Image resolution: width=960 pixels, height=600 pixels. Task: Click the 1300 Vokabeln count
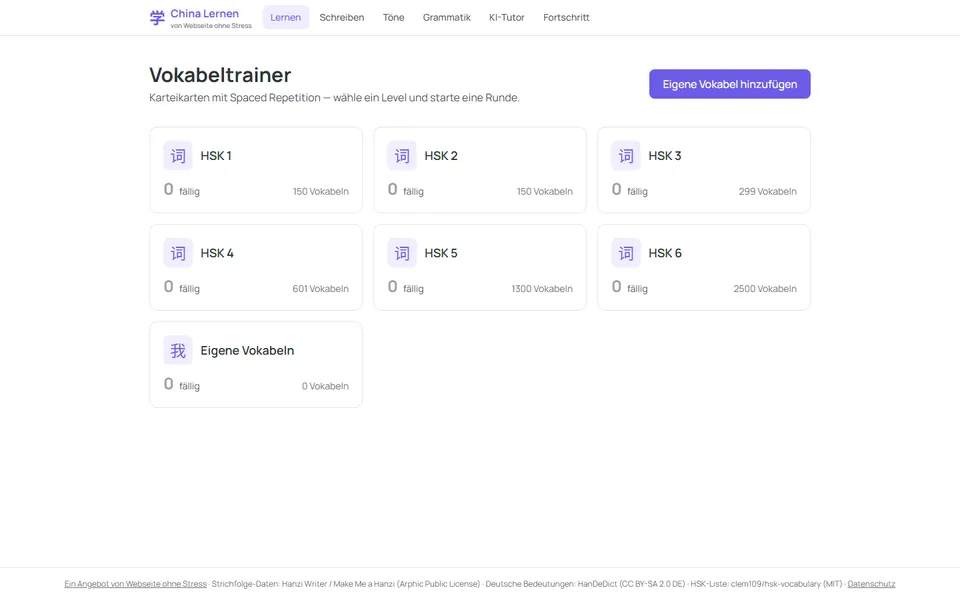click(x=542, y=289)
